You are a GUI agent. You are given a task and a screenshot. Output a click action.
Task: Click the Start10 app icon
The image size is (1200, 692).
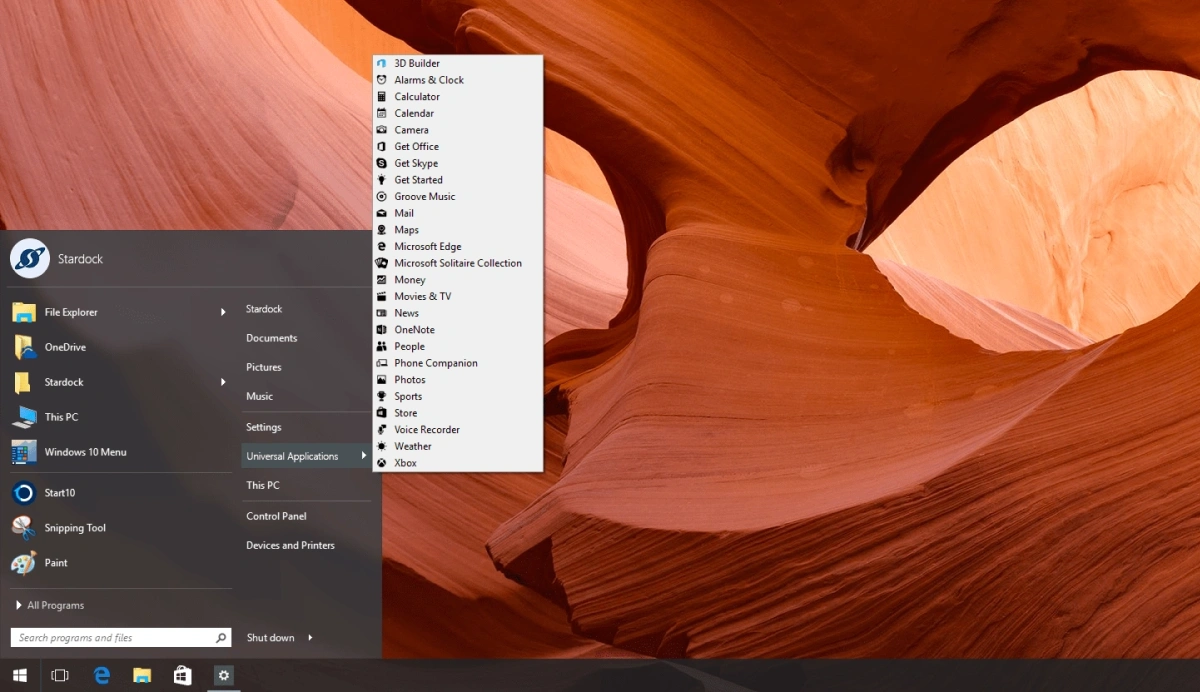pyautogui.click(x=24, y=492)
